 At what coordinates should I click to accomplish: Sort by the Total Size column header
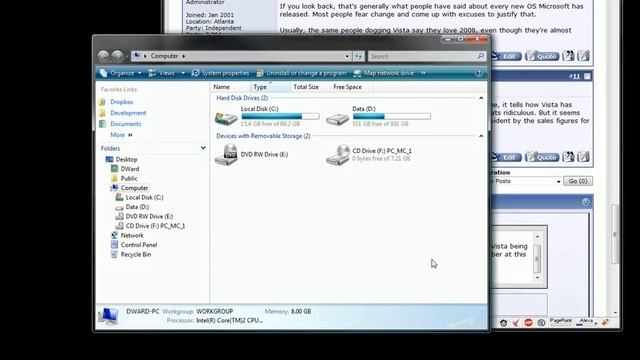(x=310, y=87)
